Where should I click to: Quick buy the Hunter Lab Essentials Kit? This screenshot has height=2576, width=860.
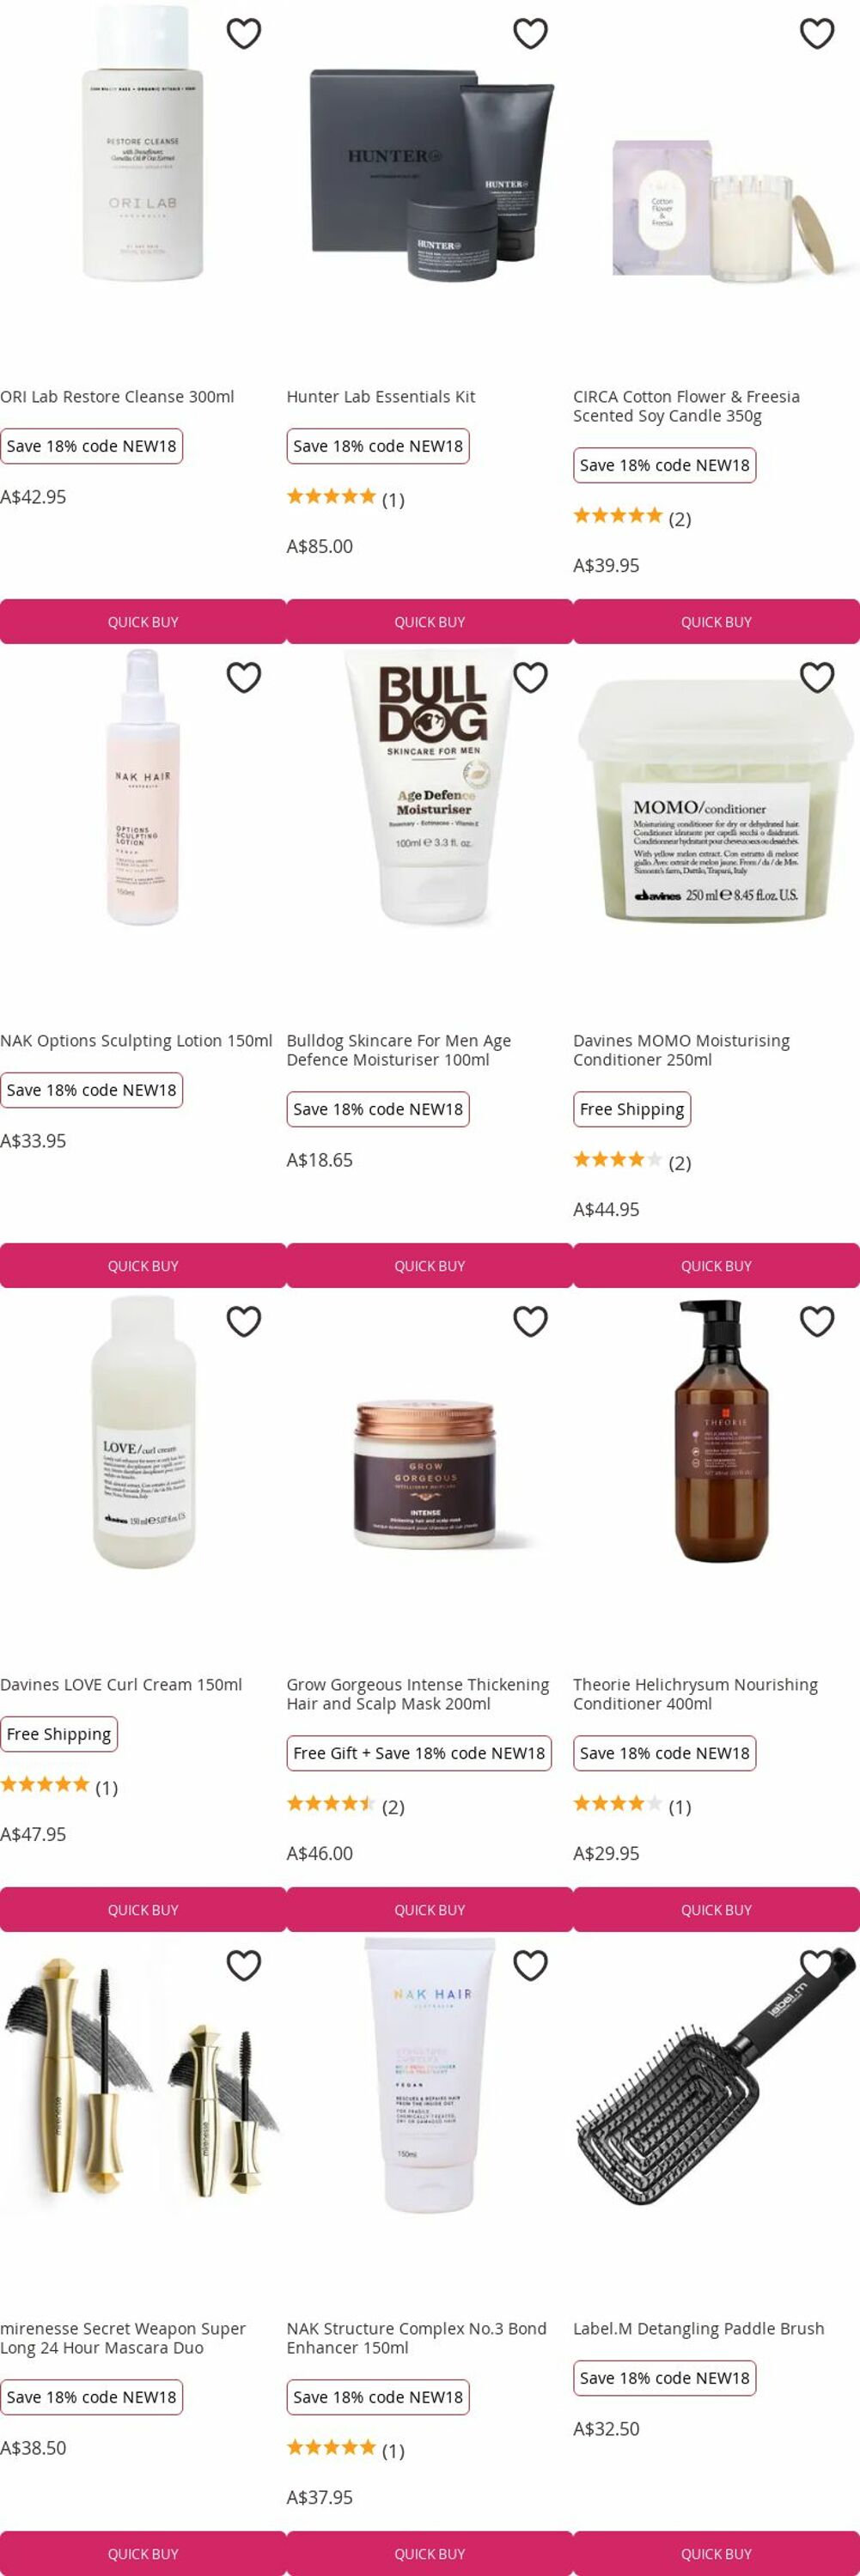[430, 622]
